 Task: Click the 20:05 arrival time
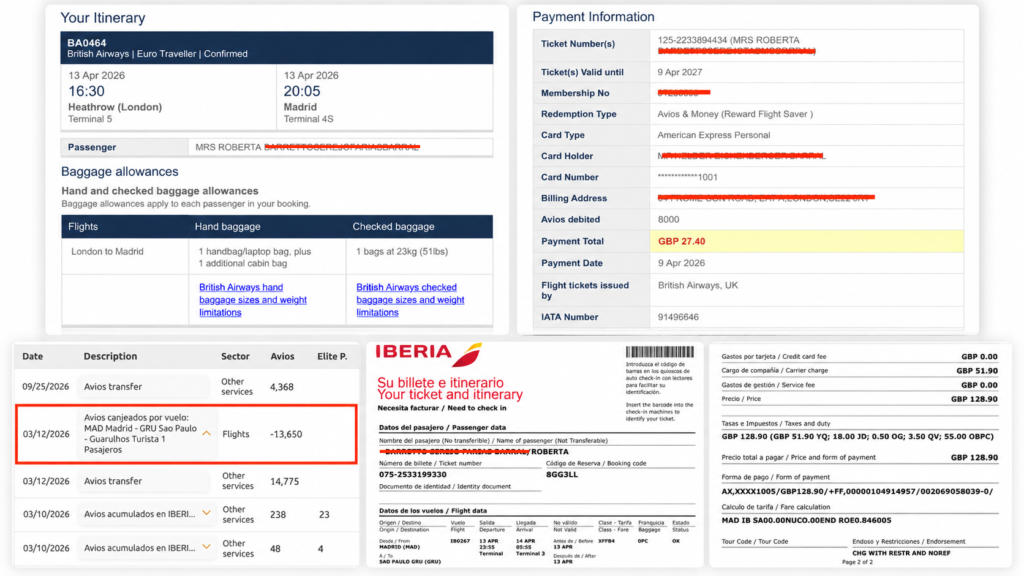(x=302, y=91)
